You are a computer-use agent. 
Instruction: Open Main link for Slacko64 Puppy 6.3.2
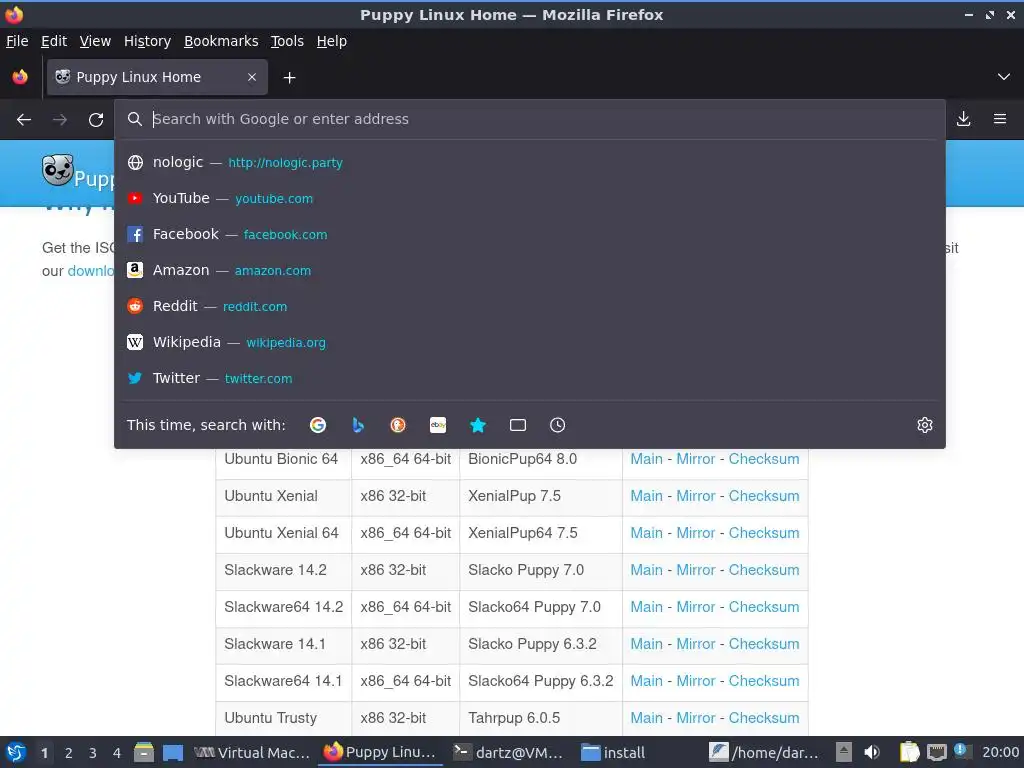point(647,681)
